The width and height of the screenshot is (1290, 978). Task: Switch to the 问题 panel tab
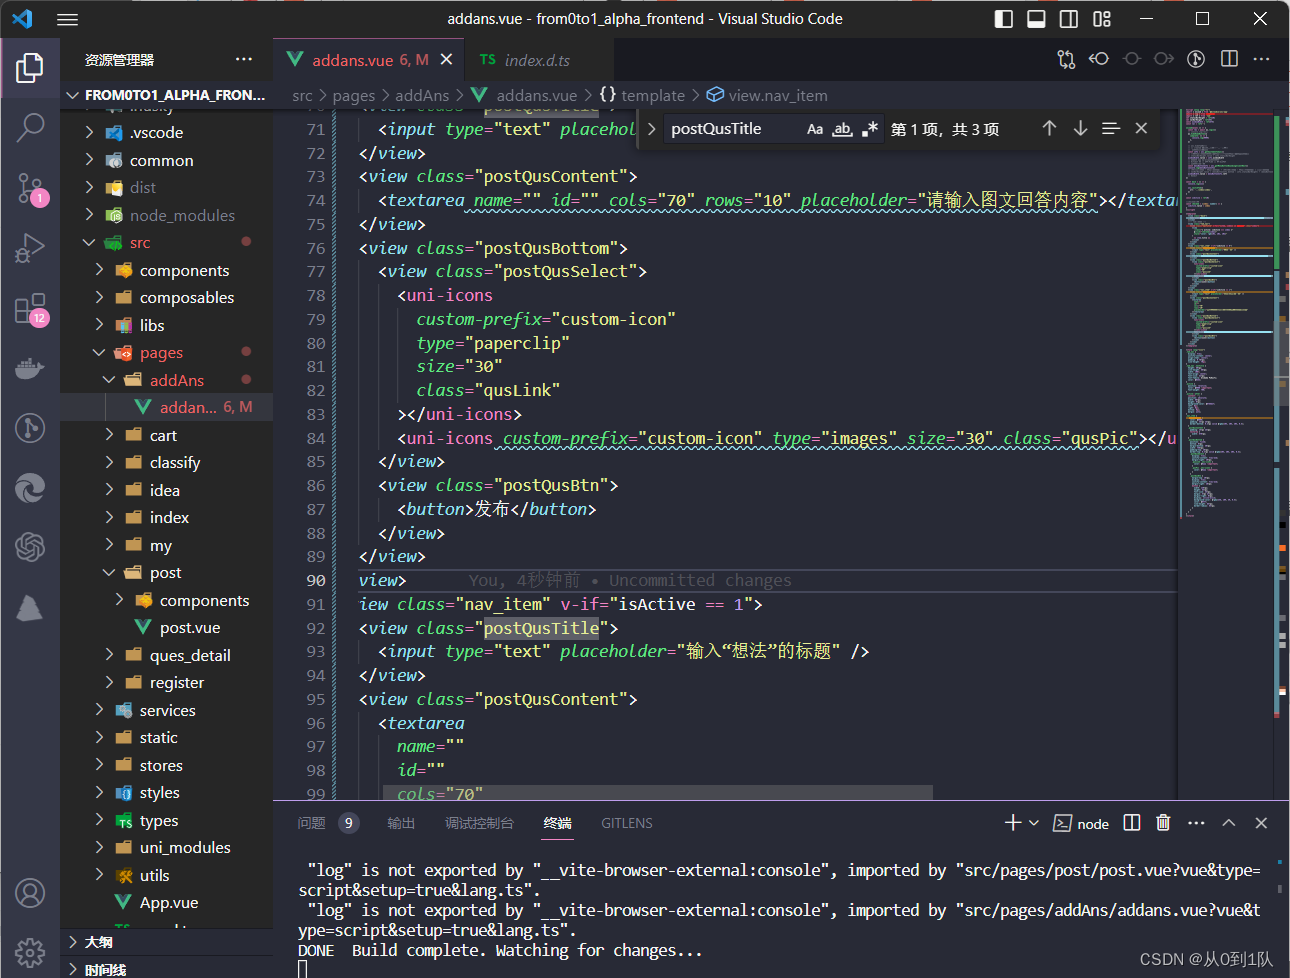click(312, 823)
